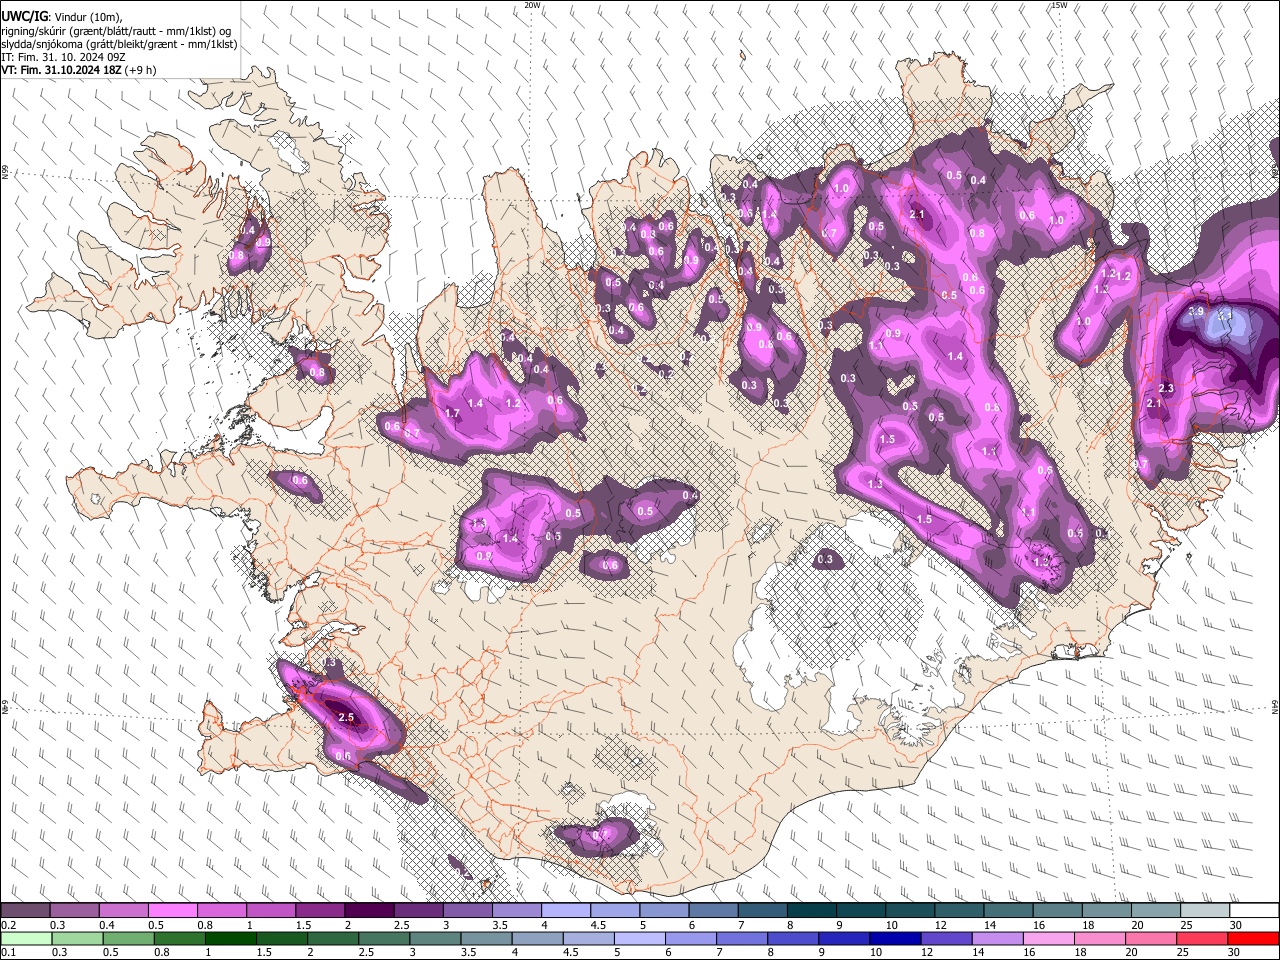The height and width of the screenshot is (960, 1280).
Task: Click the UWC/IG title text
Action: [24, 17]
